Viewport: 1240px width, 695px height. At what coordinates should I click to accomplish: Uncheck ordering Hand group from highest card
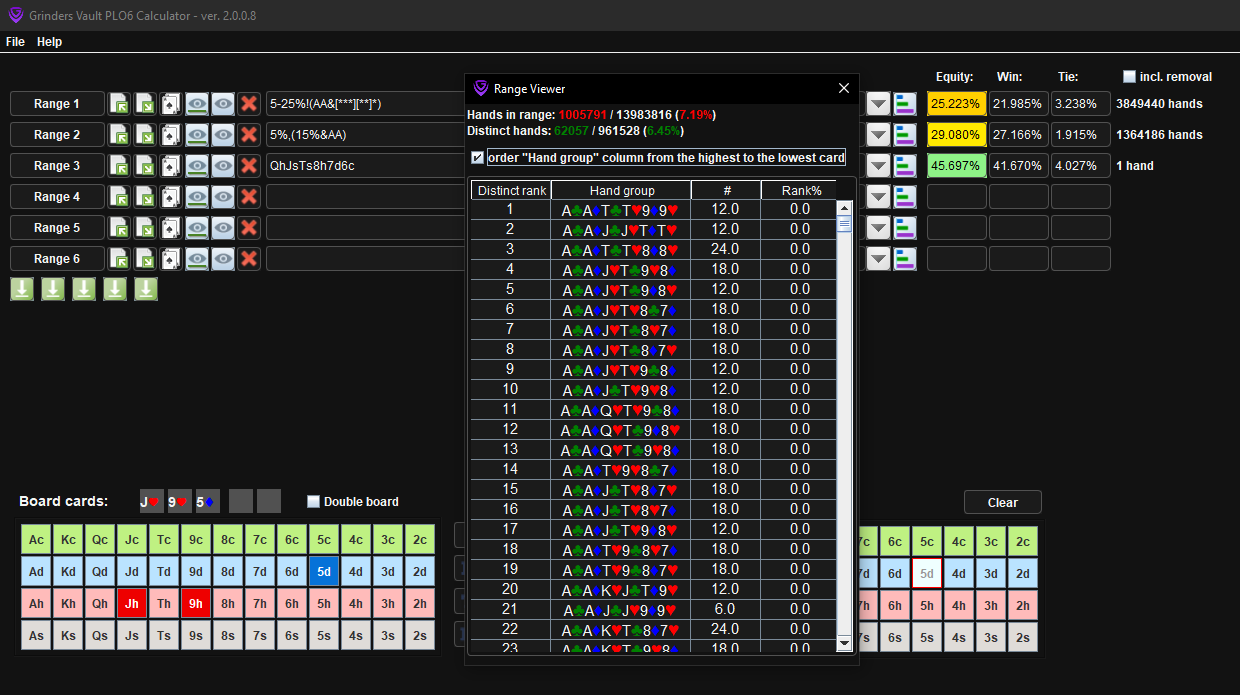click(x=477, y=157)
